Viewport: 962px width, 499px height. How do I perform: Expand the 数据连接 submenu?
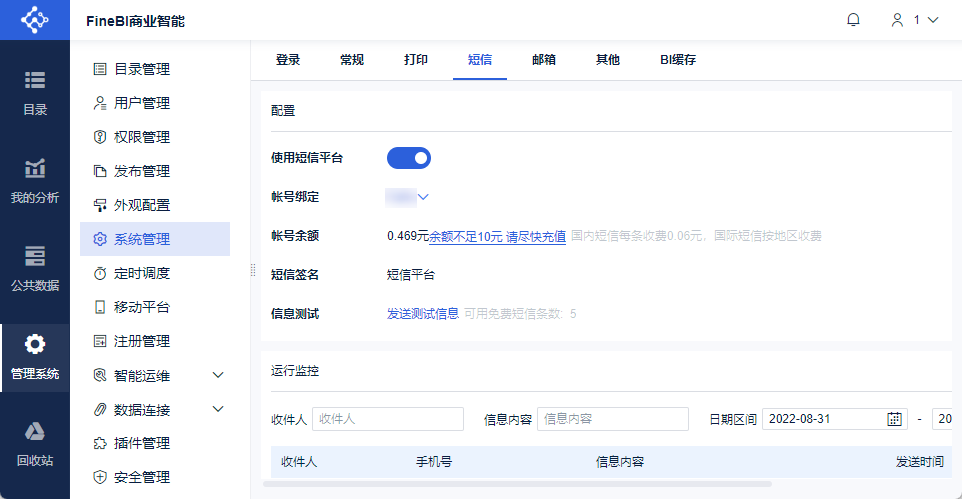tap(218, 409)
